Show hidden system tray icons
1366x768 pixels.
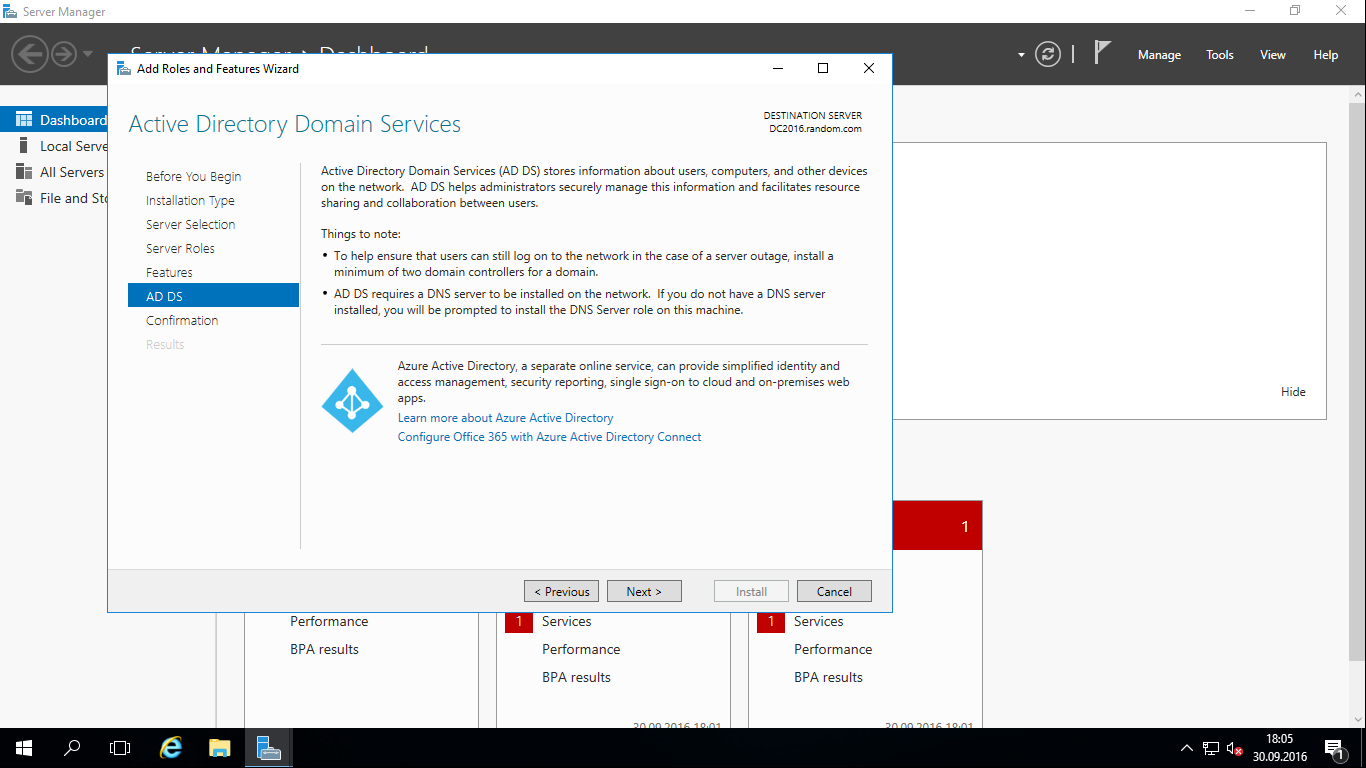[1187, 748]
